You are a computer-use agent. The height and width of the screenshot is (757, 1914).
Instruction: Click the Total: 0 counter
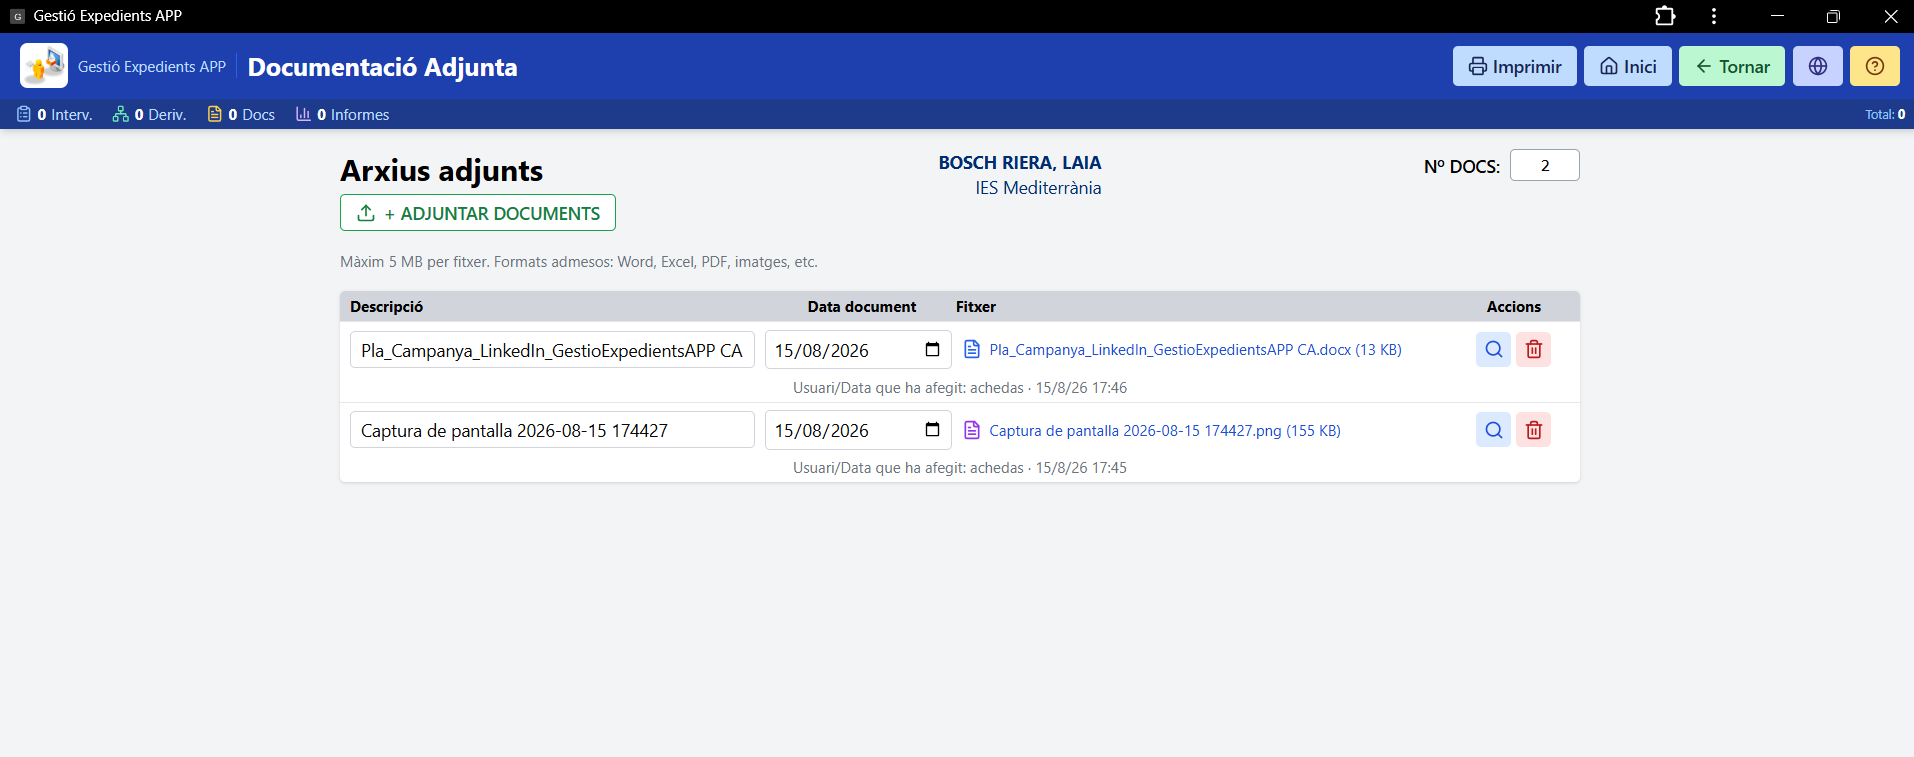(1885, 114)
